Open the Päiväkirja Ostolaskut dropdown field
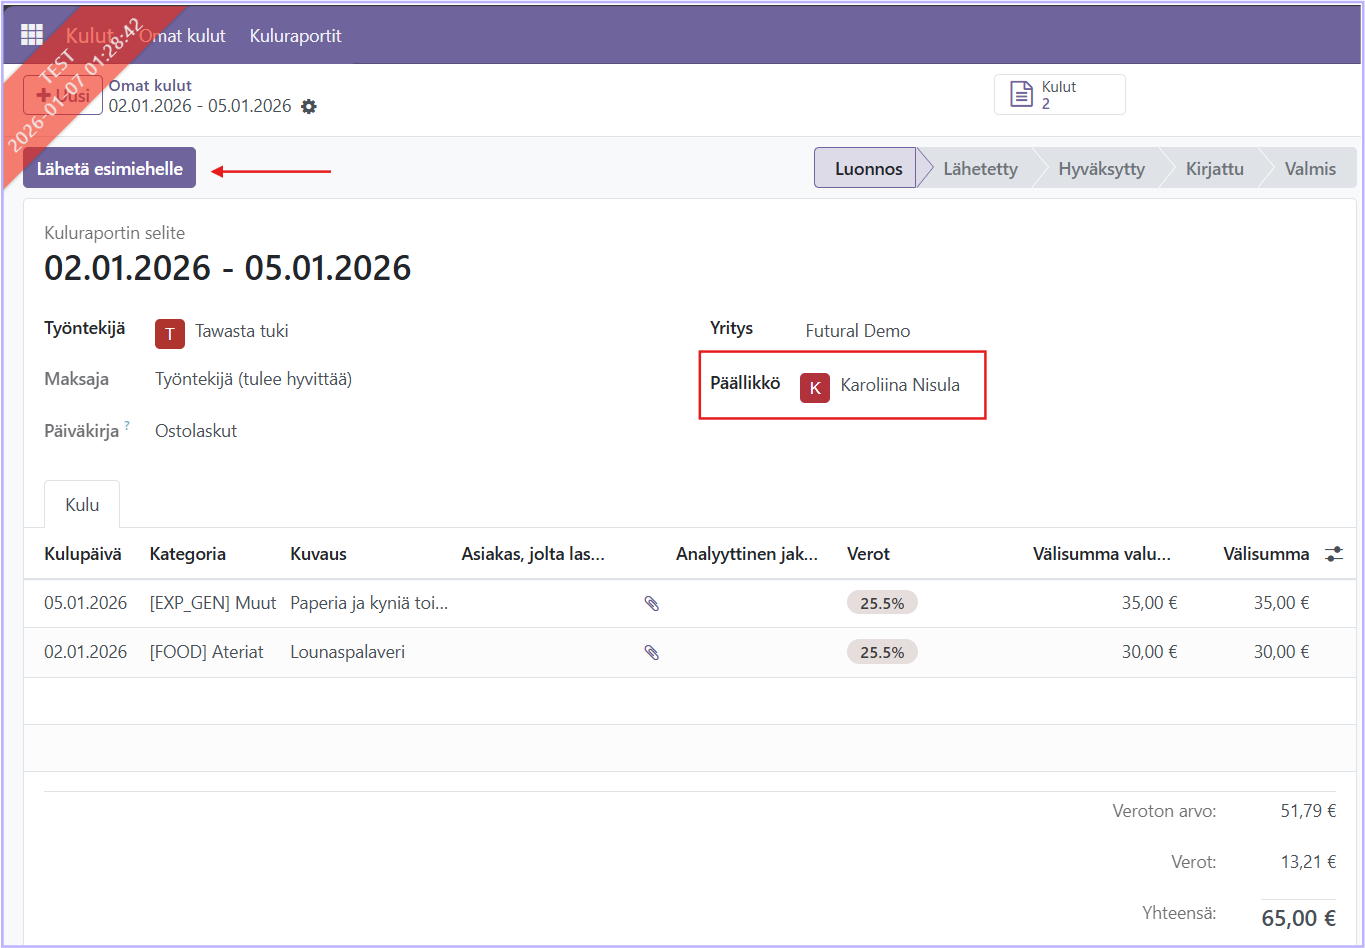This screenshot has width=1365, height=948. (196, 431)
